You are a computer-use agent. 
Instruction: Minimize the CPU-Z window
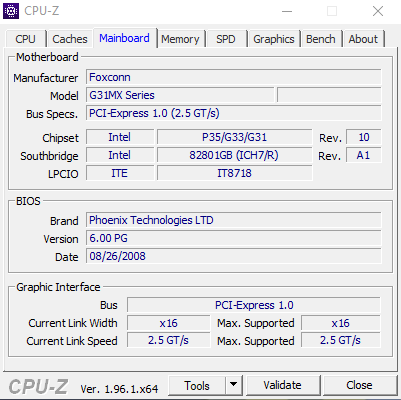[287, 11]
